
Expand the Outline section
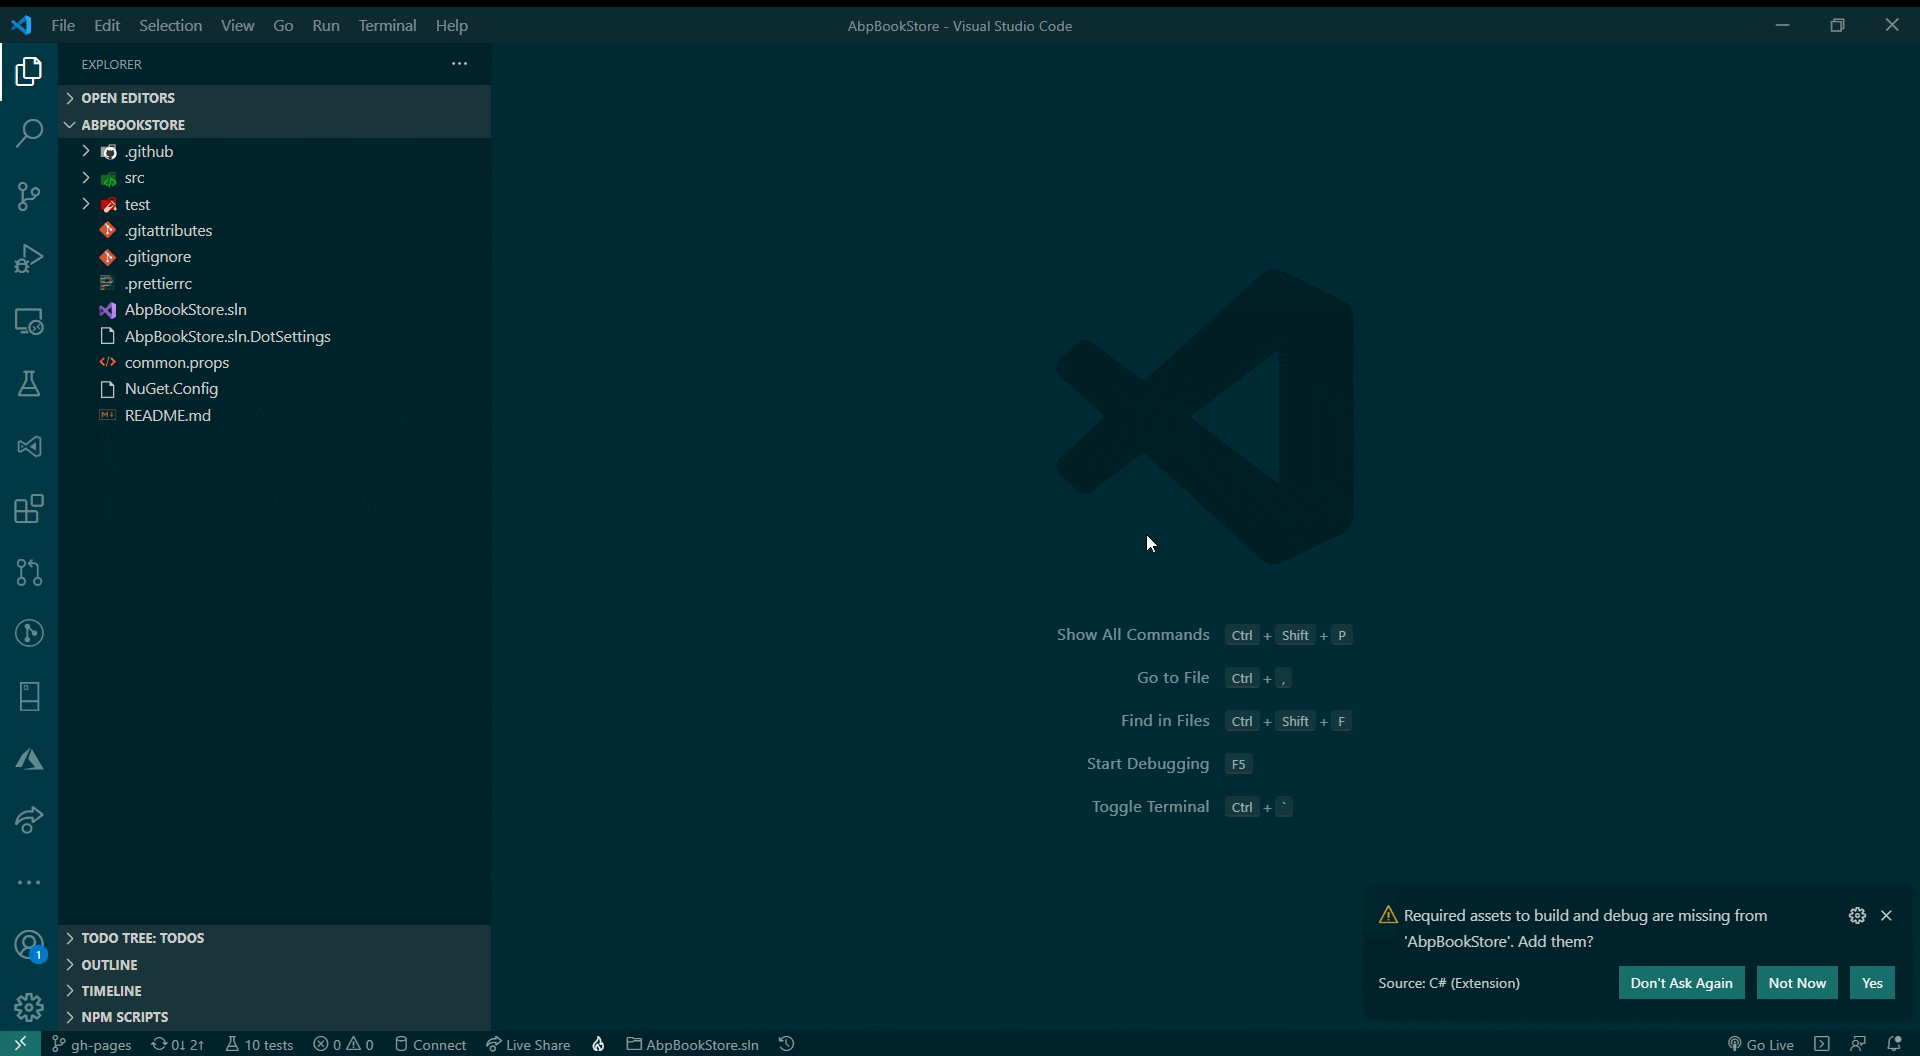pos(274,965)
